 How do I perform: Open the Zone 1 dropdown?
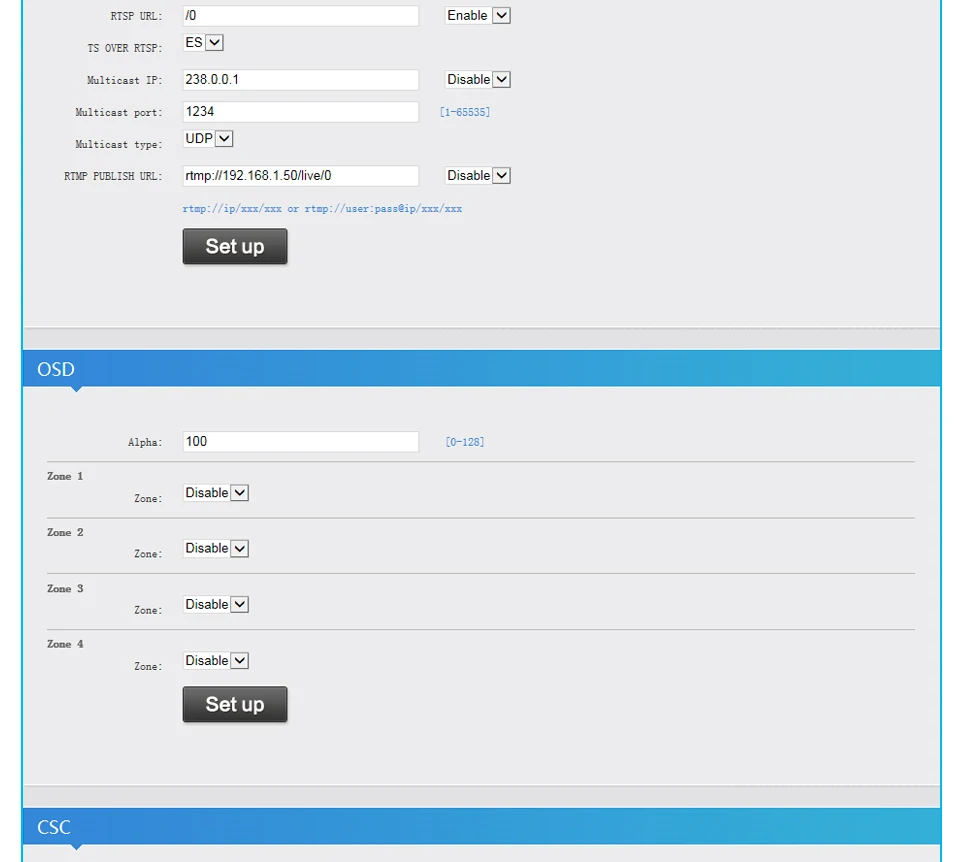point(216,493)
